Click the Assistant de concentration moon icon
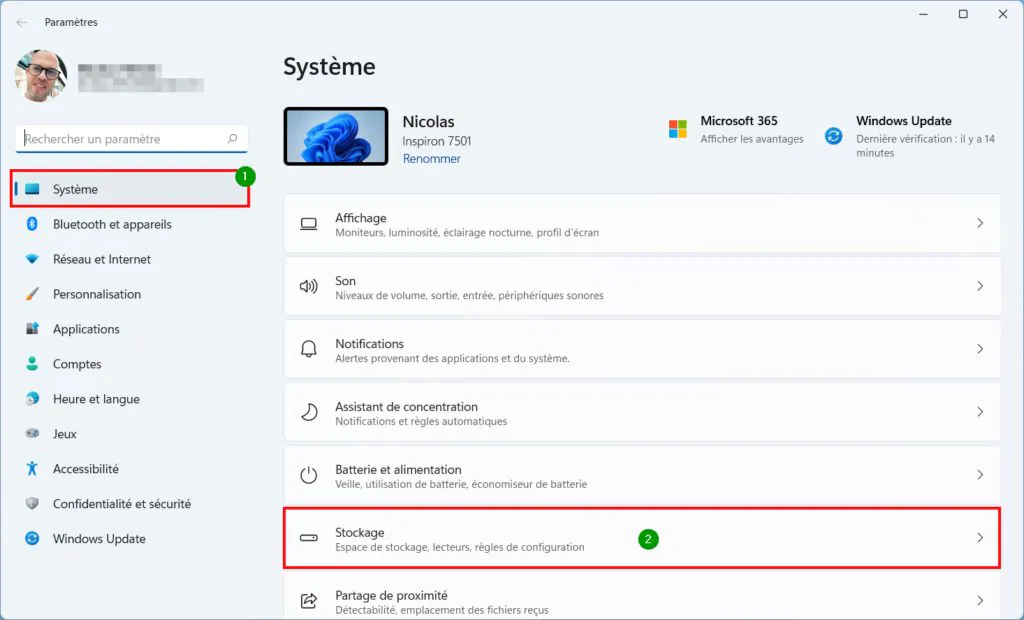 pos(309,412)
